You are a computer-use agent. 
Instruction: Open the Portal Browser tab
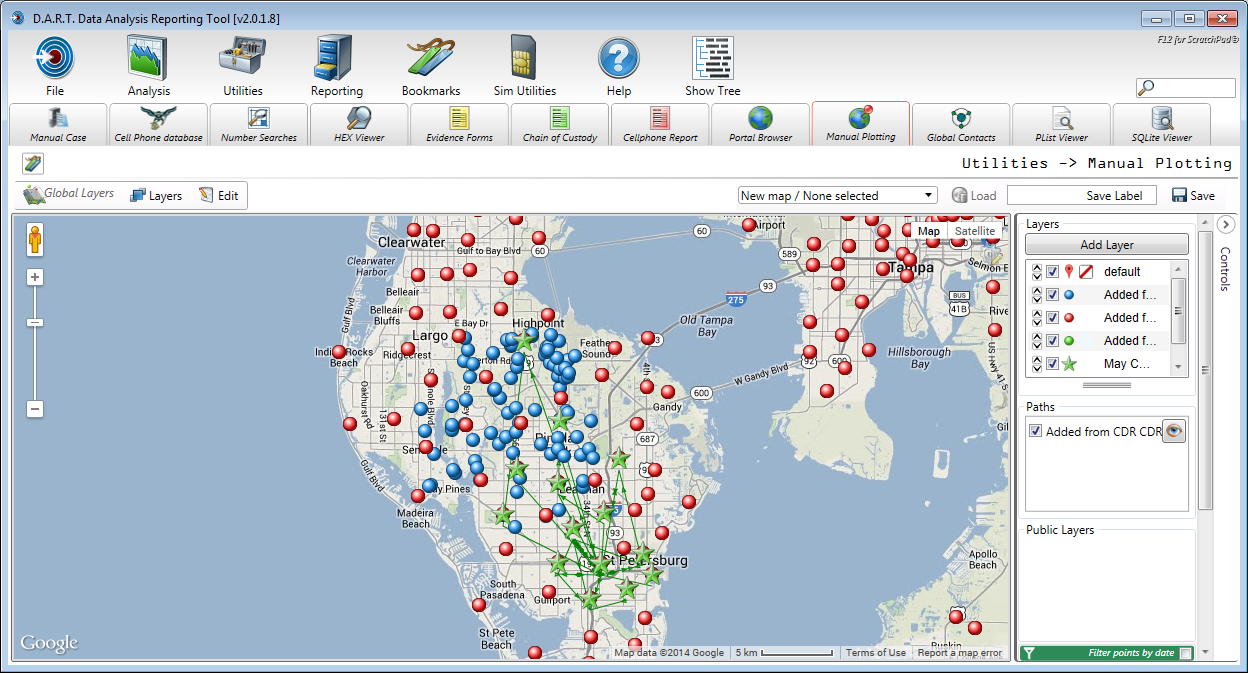tap(760, 125)
